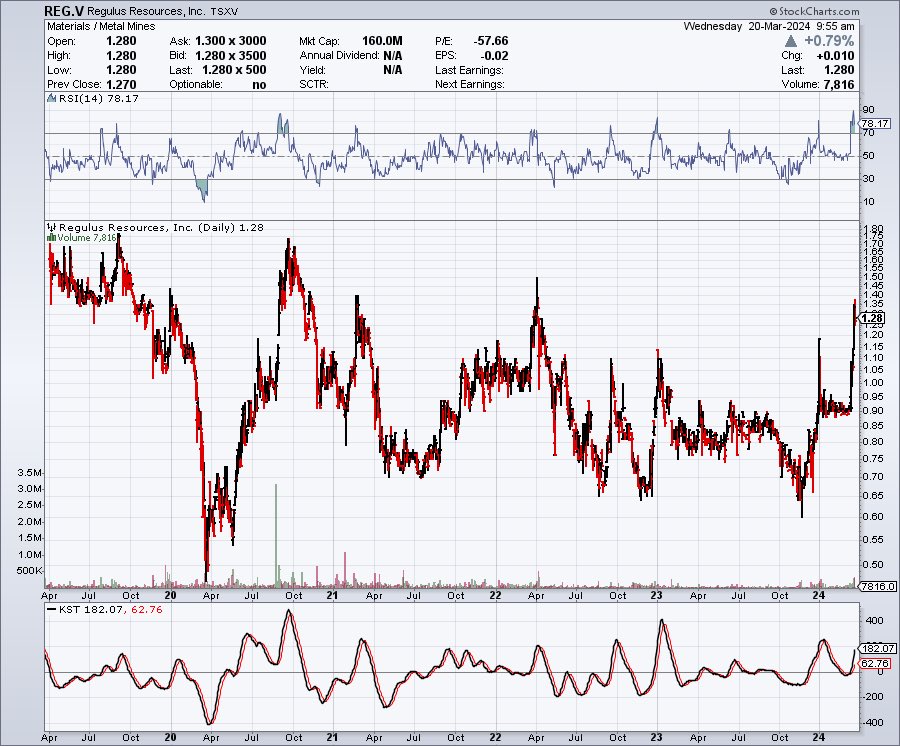
Task: Click the year 24 label on price axis
Action: point(819,595)
